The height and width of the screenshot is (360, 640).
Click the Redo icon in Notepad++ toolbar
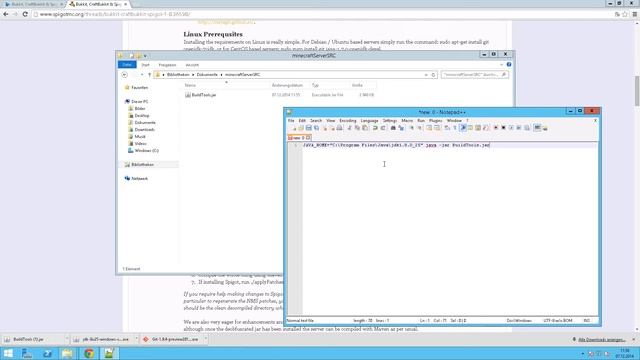(x=383, y=128)
